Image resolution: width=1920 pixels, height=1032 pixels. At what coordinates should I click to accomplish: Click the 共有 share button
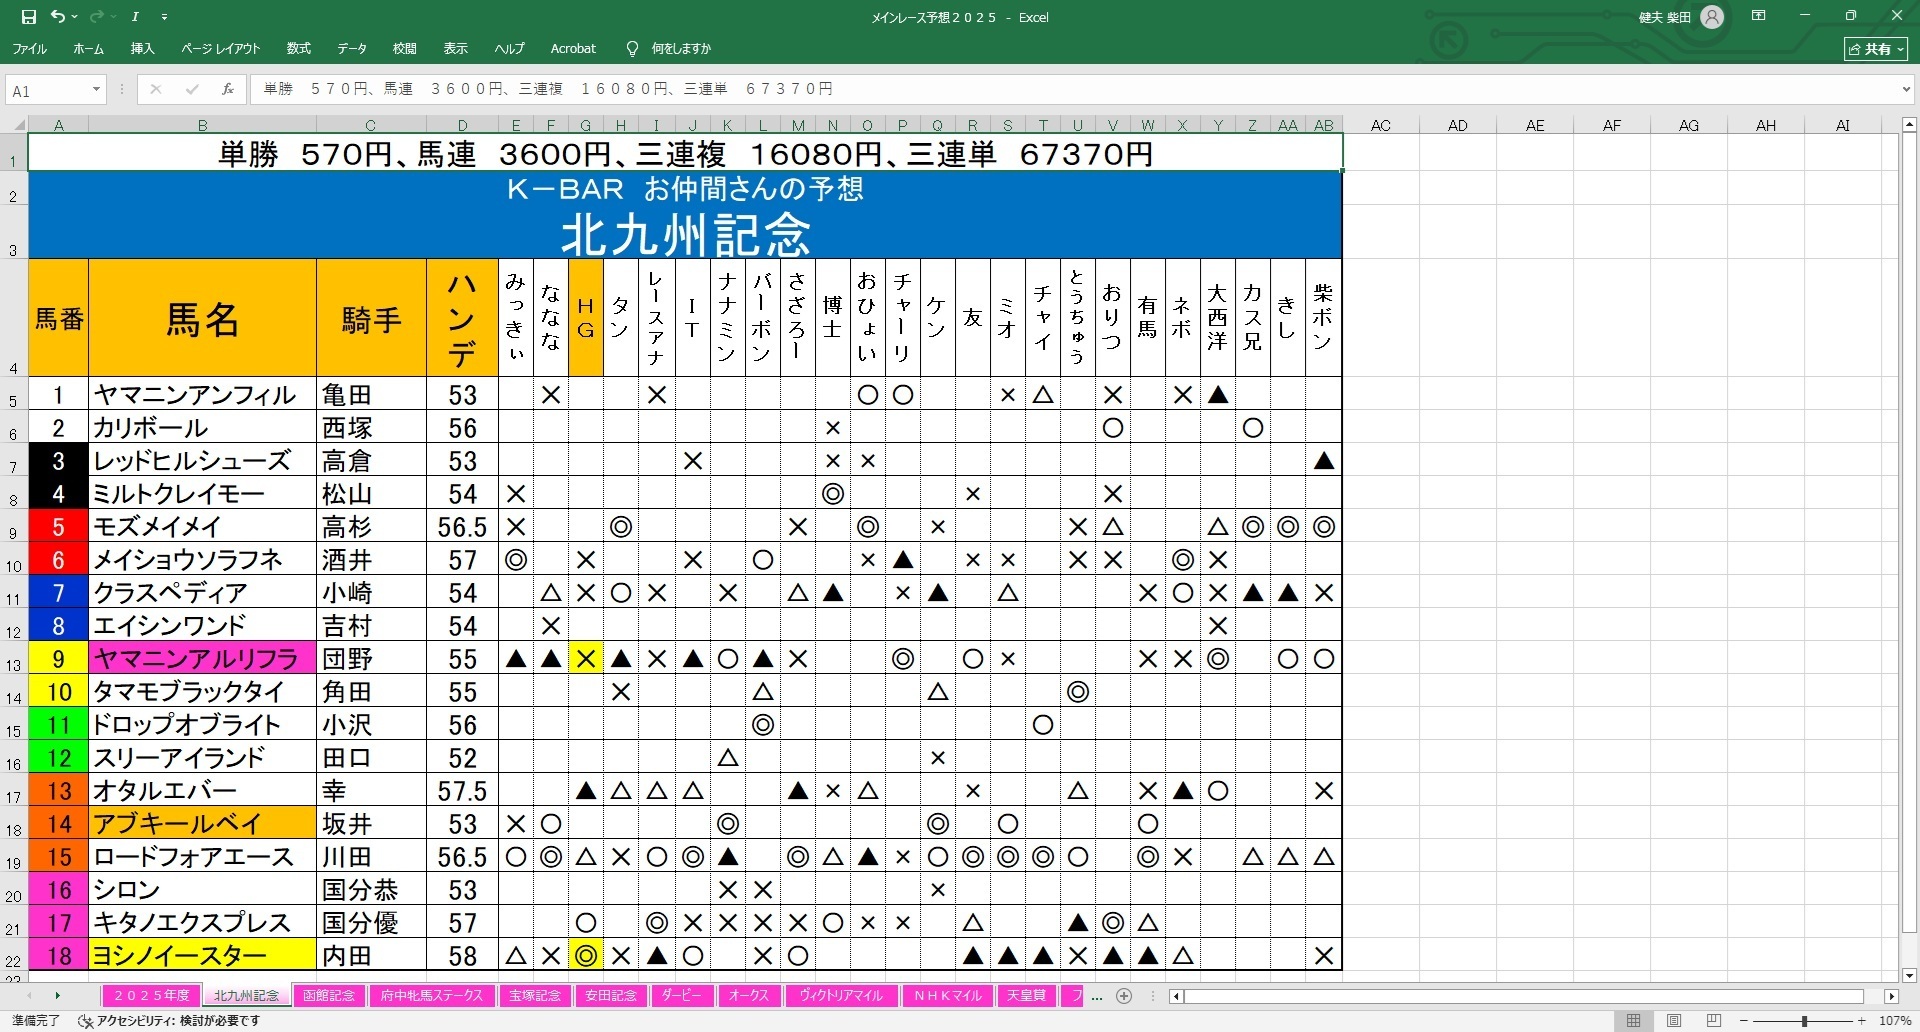(1876, 48)
